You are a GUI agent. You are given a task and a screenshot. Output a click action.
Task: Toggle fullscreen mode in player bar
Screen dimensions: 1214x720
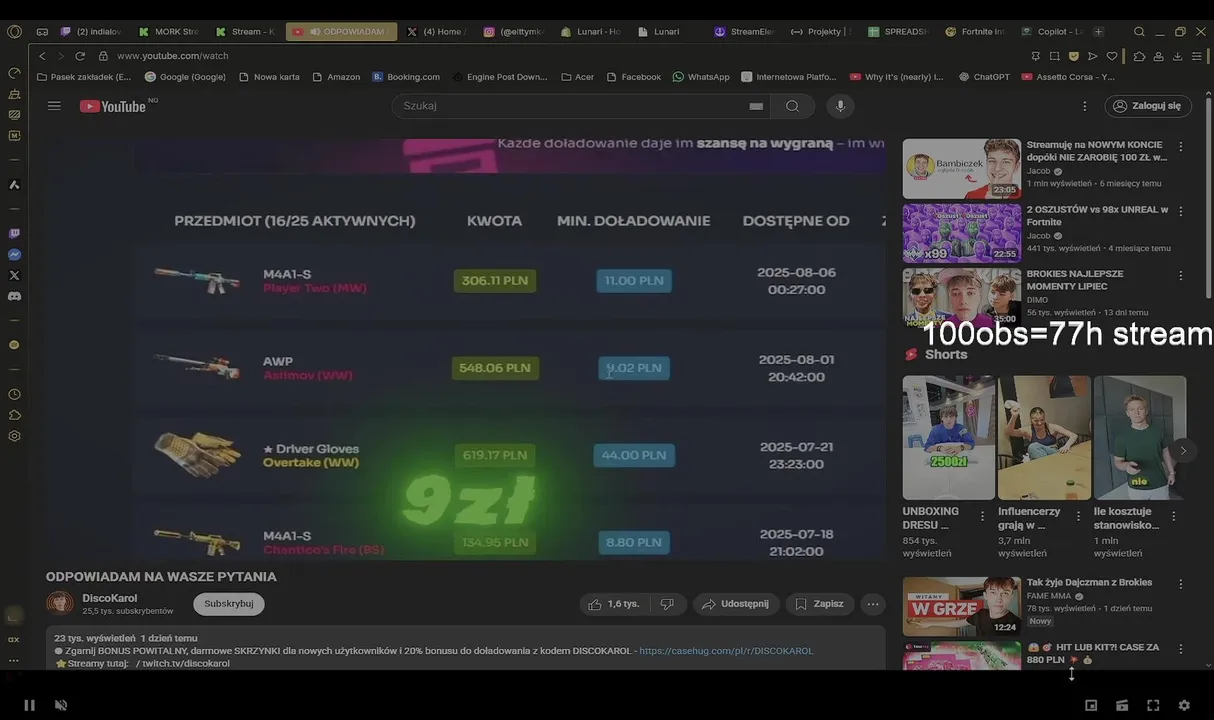(1153, 705)
